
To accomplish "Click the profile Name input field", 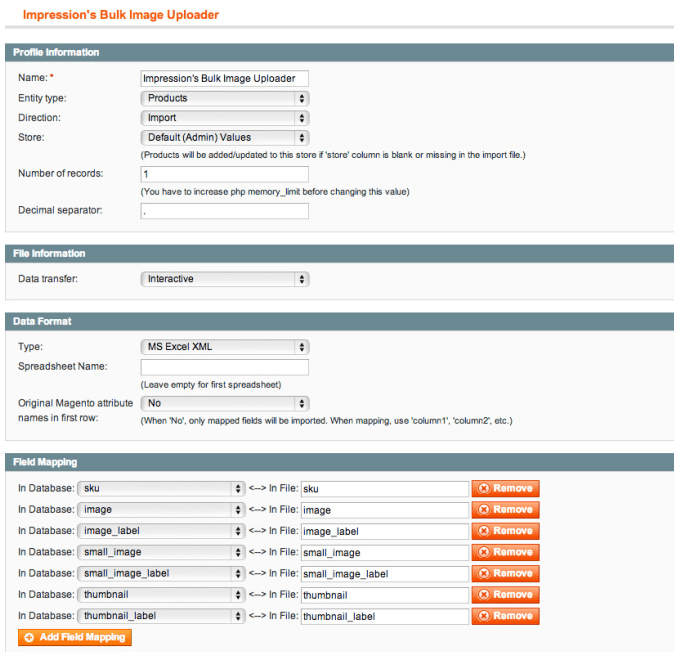I will click(x=224, y=78).
